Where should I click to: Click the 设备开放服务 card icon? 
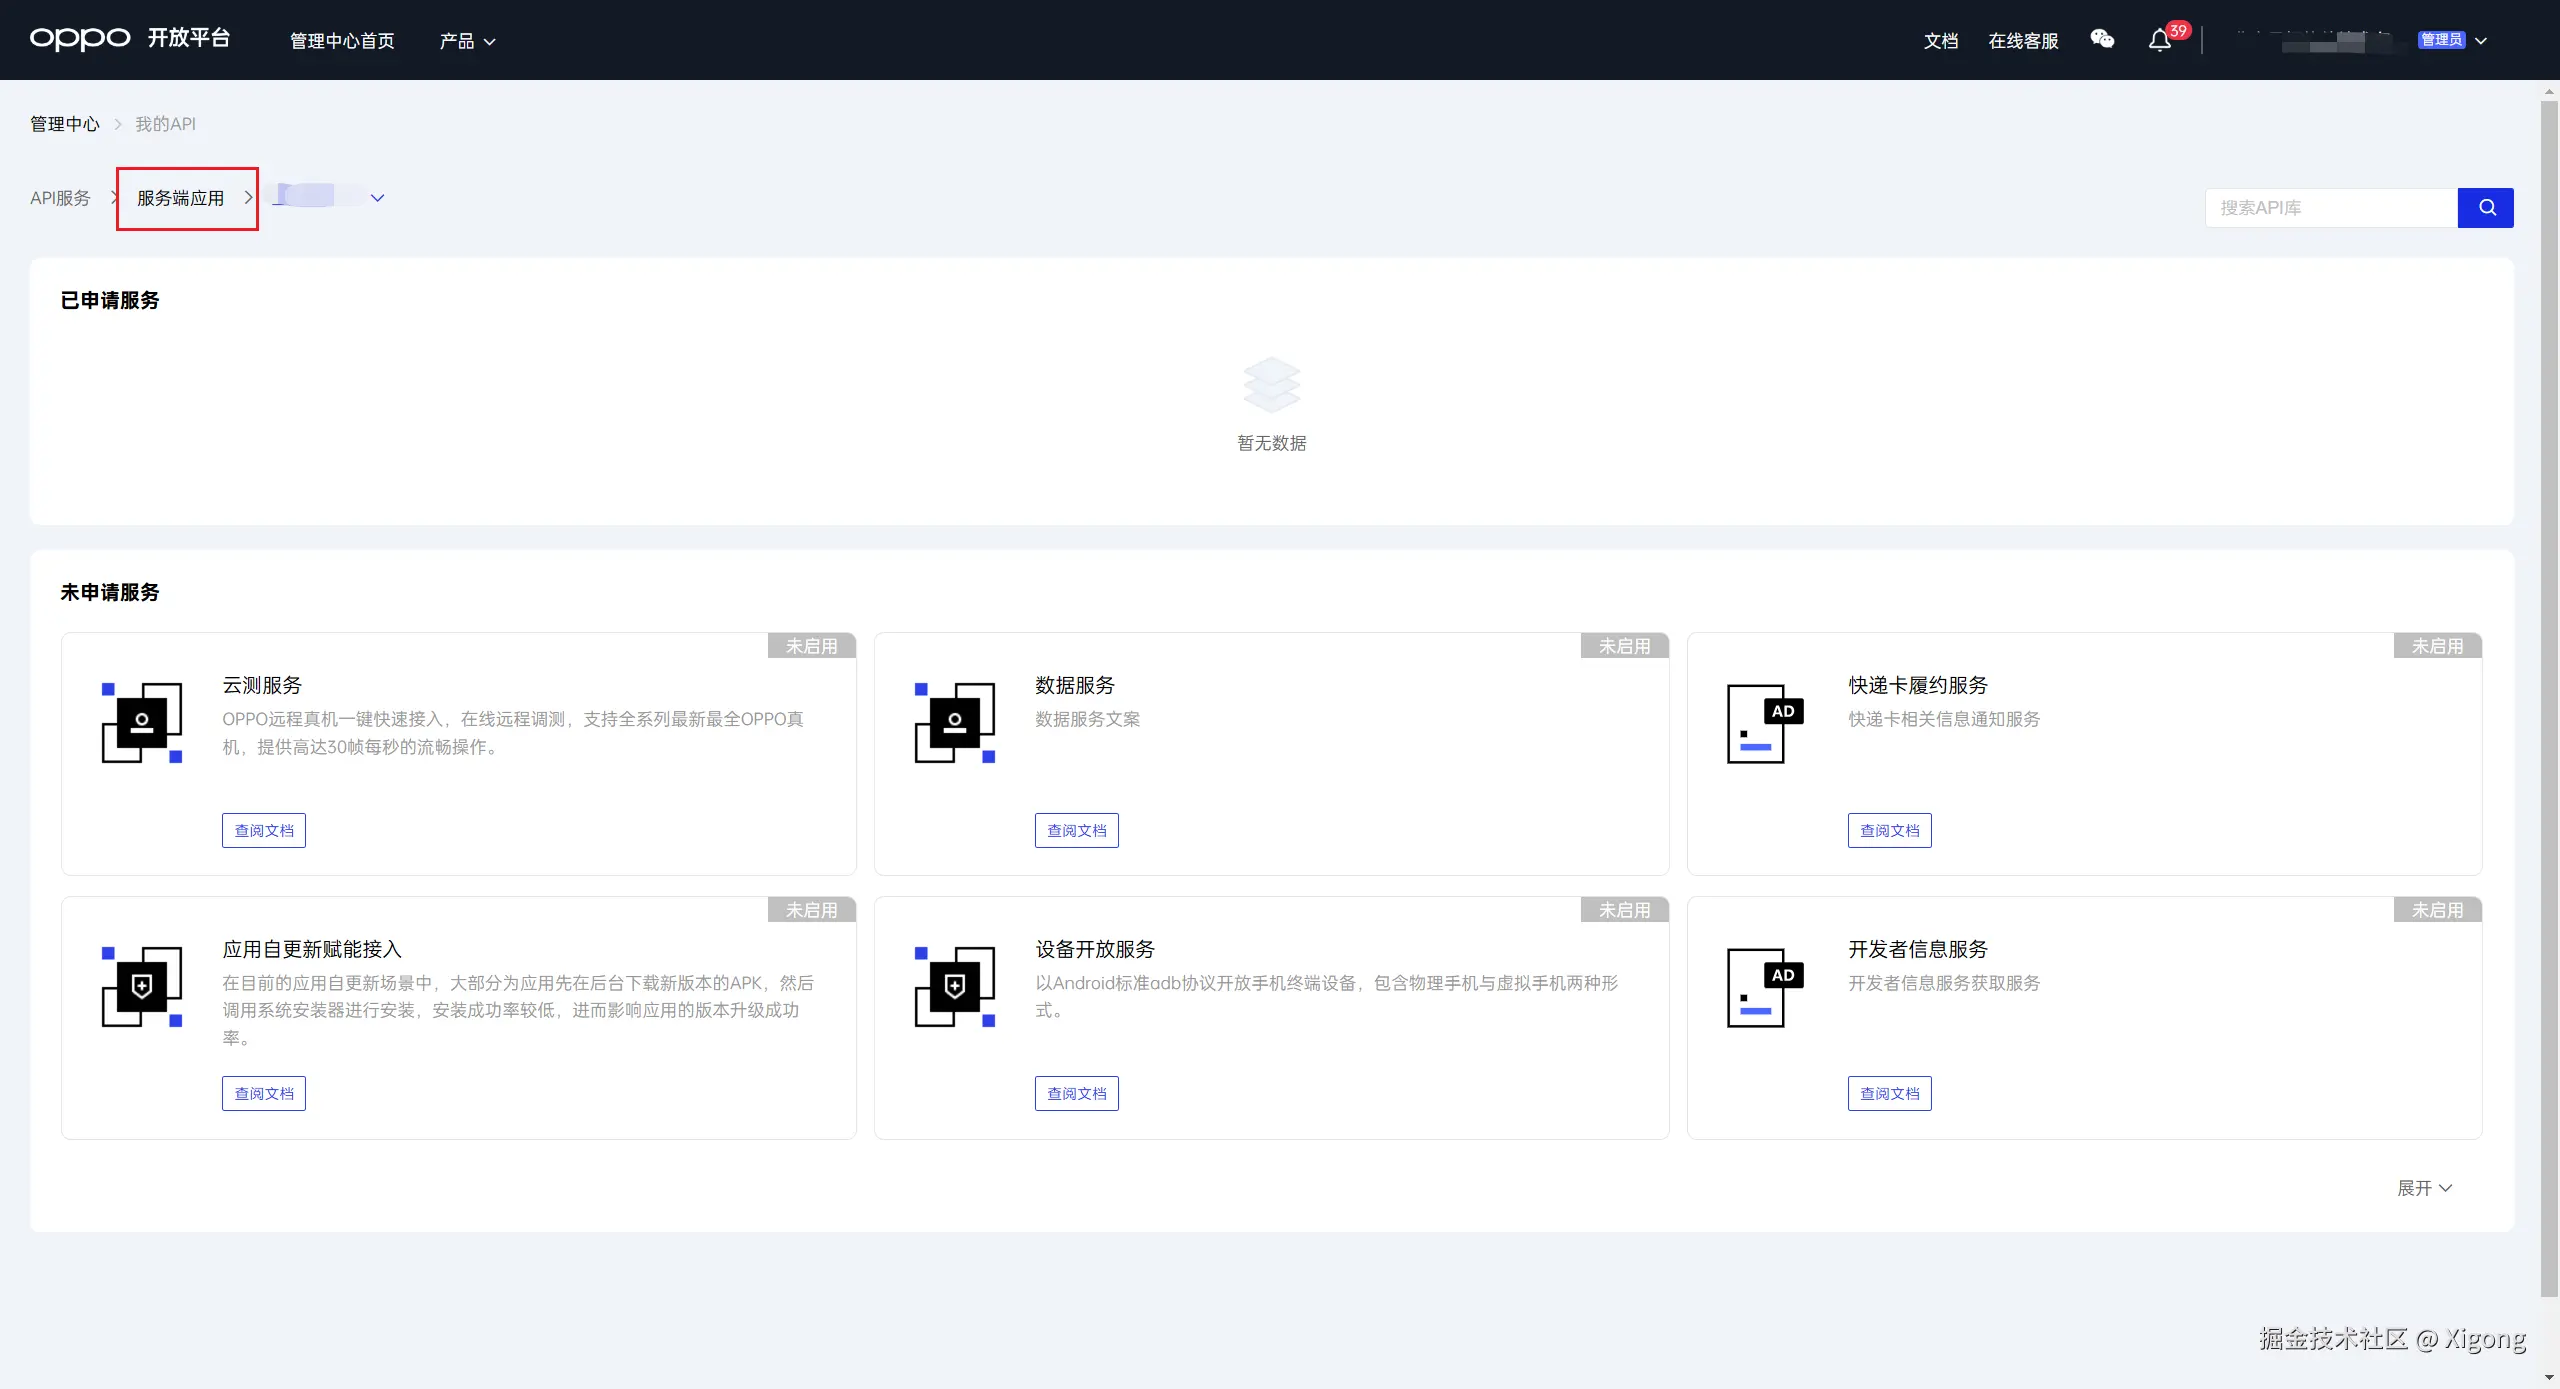pyautogui.click(x=955, y=987)
